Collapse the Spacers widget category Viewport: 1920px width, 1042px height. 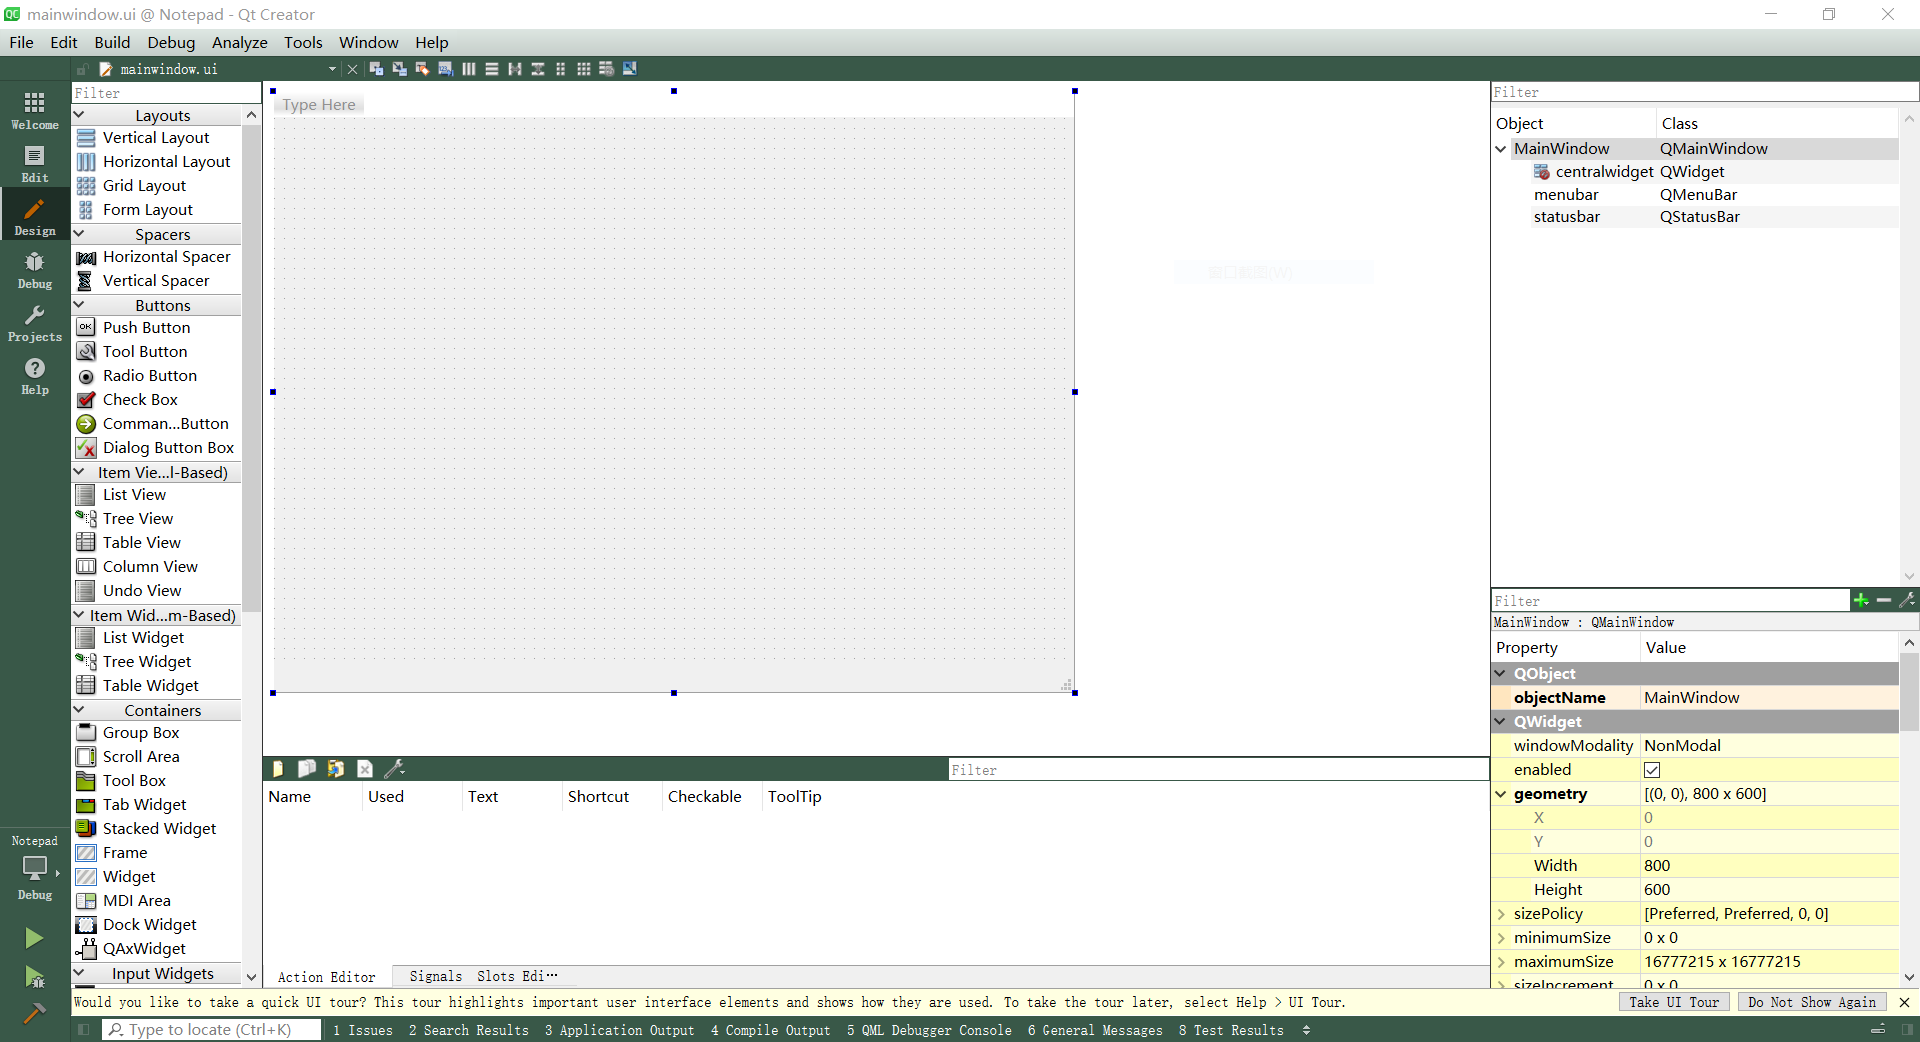[x=79, y=234]
